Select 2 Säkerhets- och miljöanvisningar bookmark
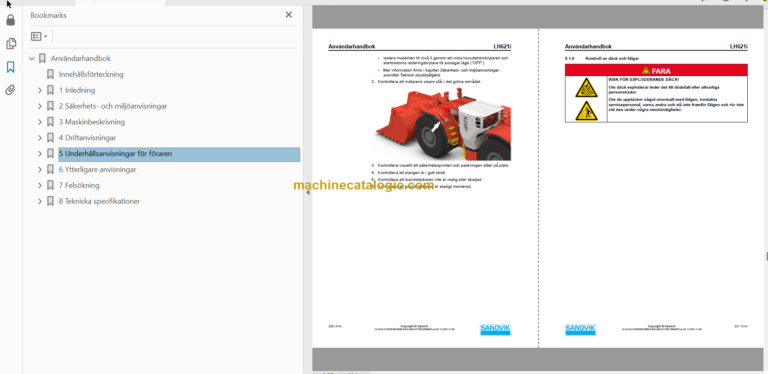 (113, 106)
